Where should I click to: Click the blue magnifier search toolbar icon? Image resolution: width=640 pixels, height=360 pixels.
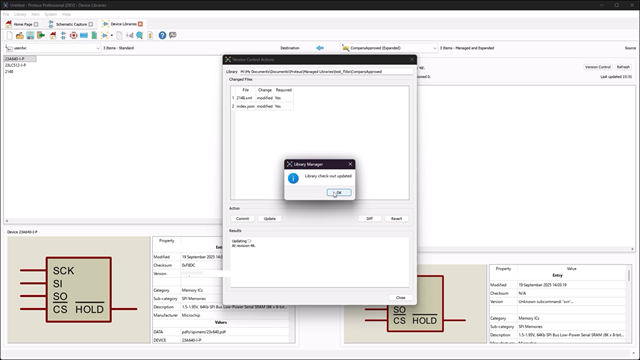tap(140, 36)
